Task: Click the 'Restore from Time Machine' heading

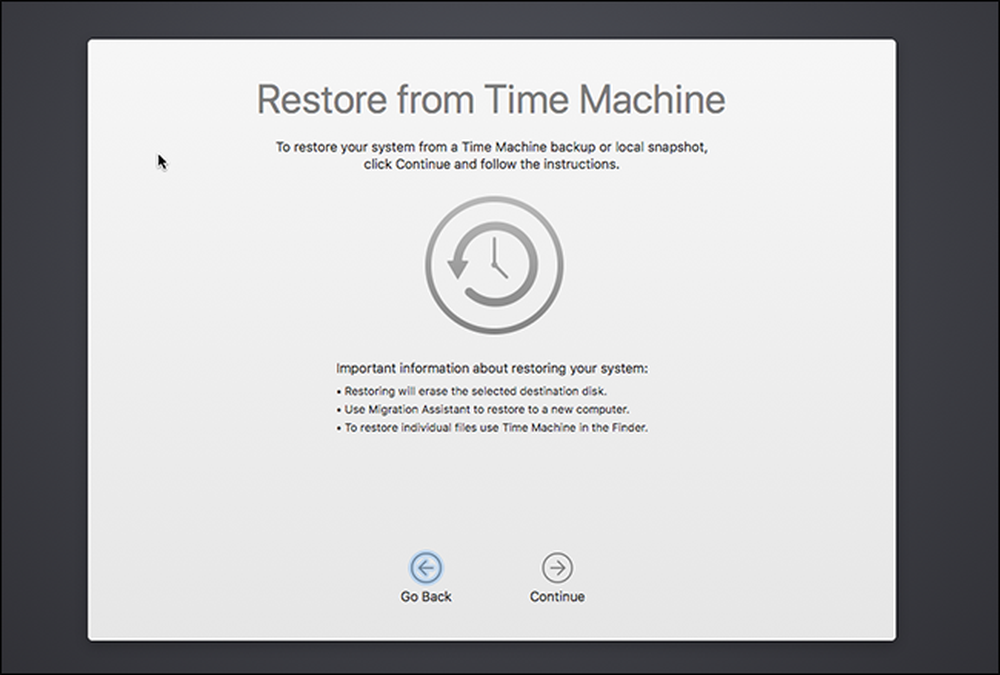Action: pyautogui.click(x=491, y=99)
